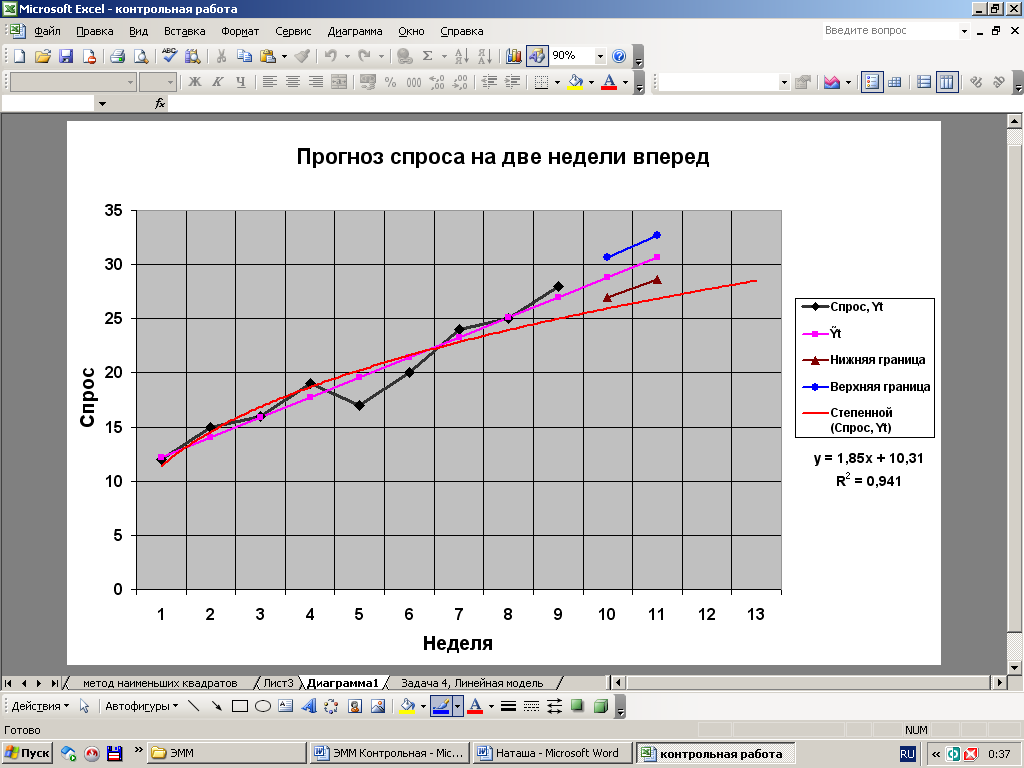Viewport: 1024px width, 768px height.
Task: Open the Диаграмма menu
Action: [x=355, y=31]
